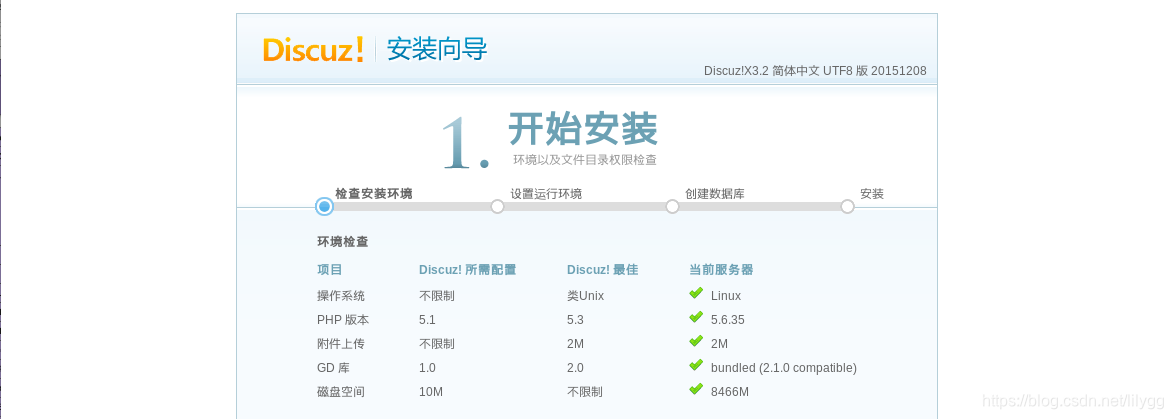1173x419 pixels.
Task: Click the Discuz! 所需配置 column header
Action: click(x=468, y=270)
